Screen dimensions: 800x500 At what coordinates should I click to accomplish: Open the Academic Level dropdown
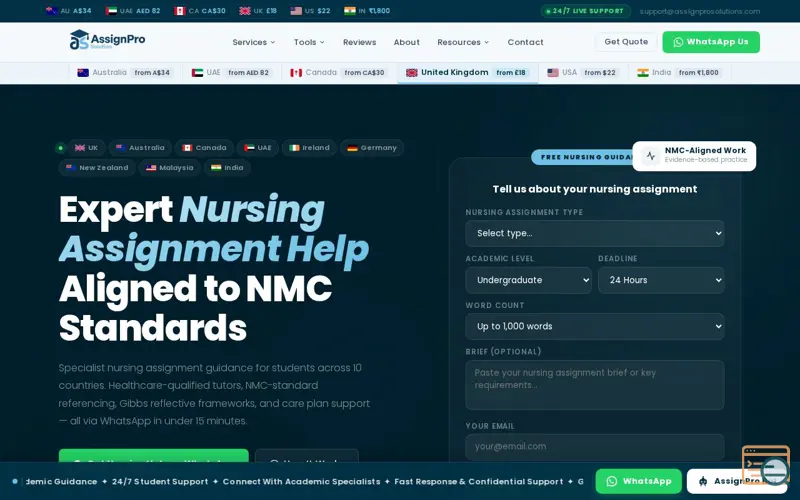tap(528, 280)
